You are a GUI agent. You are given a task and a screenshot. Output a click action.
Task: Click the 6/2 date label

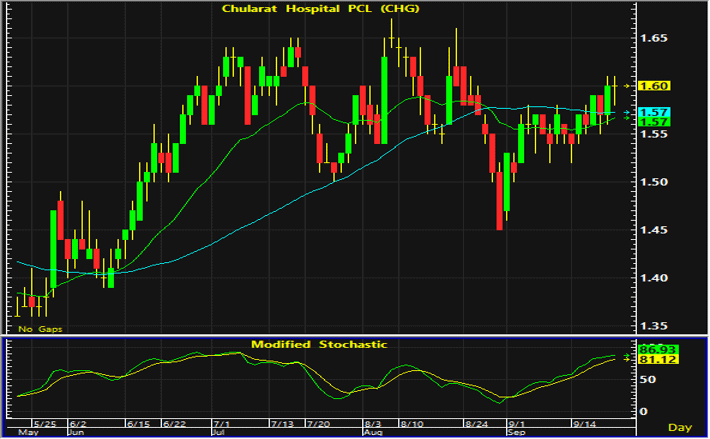(x=78, y=424)
